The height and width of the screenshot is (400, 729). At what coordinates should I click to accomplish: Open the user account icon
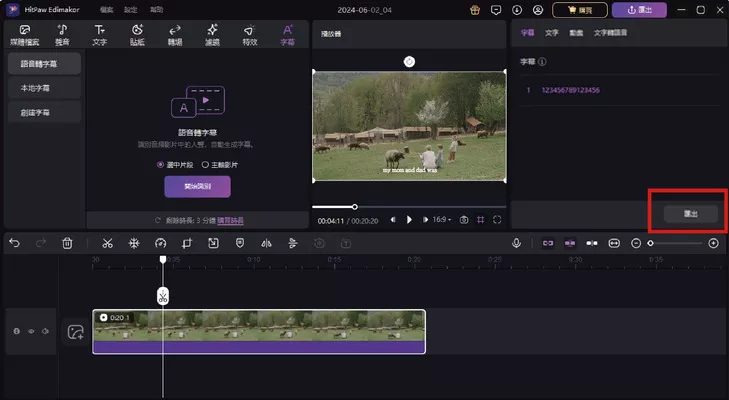pos(538,10)
